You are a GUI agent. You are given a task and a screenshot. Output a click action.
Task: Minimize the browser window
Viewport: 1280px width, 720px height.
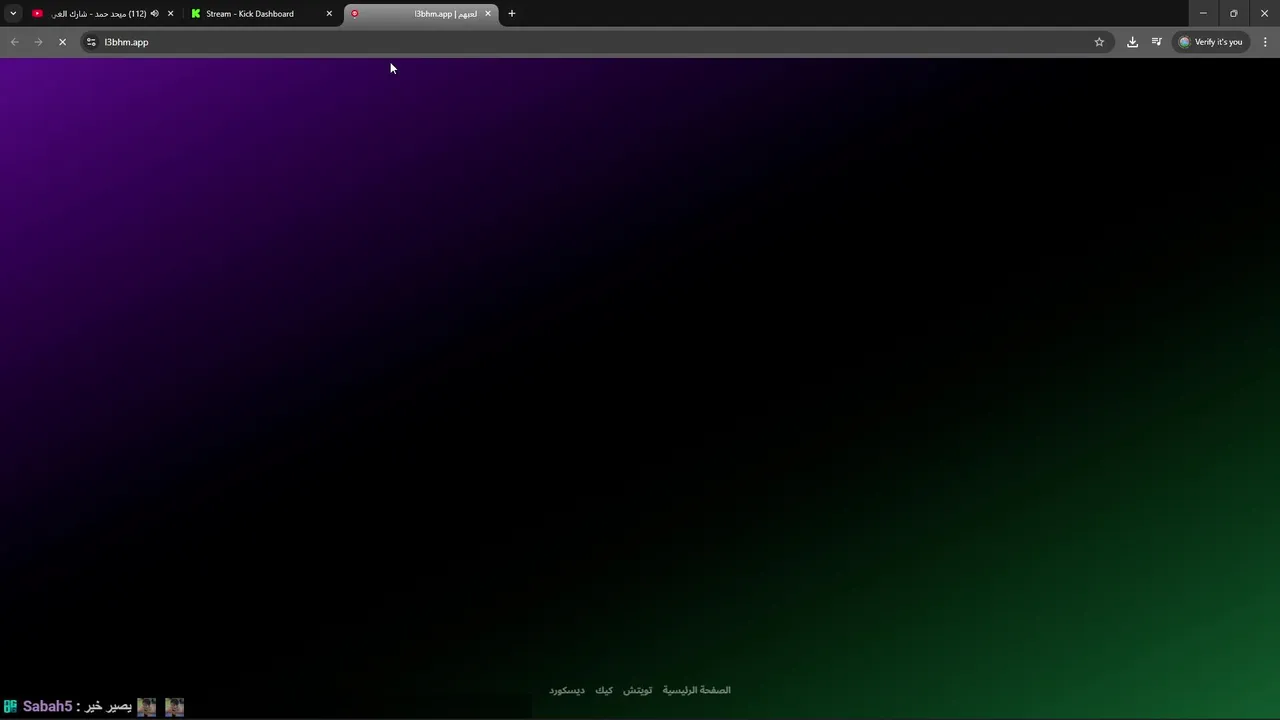[x=1203, y=14]
